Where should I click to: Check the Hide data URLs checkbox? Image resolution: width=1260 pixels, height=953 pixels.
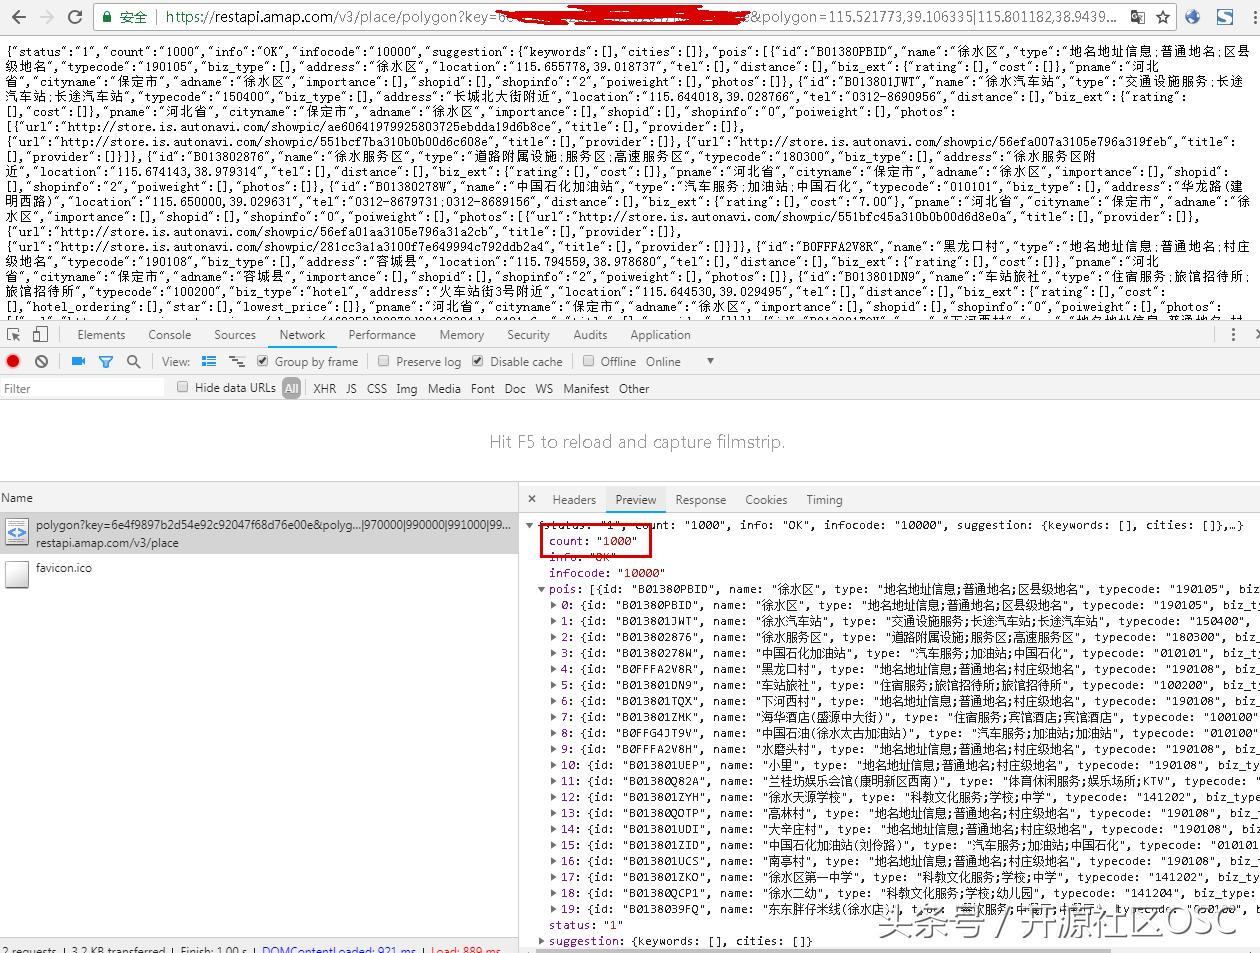pyautogui.click(x=182, y=387)
